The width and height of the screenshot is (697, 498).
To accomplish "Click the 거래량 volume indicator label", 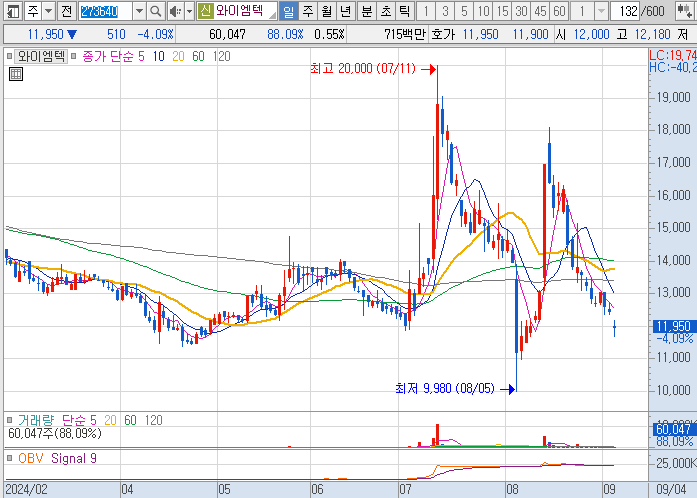I will (x=36, y=420).
